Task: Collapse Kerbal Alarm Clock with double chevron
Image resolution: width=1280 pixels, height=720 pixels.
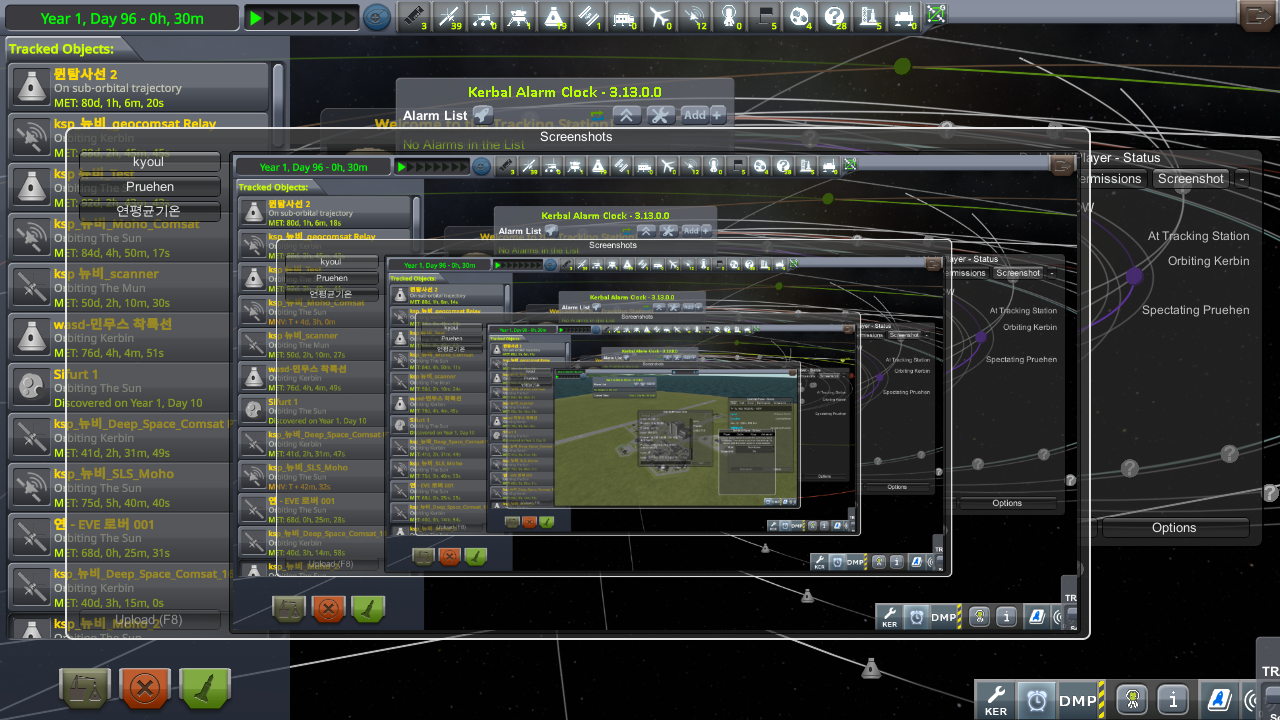Action: [x=627, y=115]
